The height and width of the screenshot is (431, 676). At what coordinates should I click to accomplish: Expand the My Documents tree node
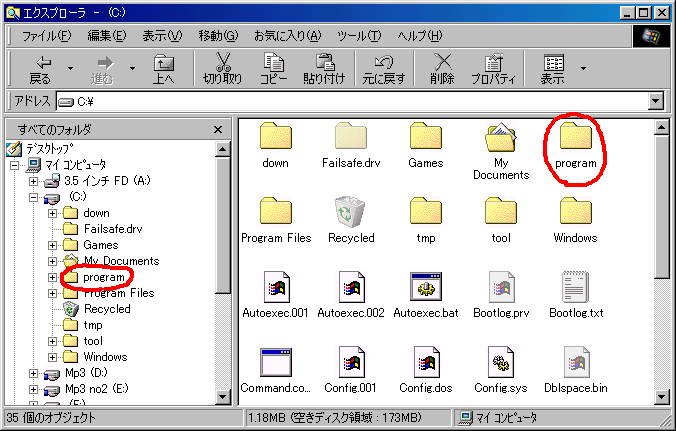(52, 261)
